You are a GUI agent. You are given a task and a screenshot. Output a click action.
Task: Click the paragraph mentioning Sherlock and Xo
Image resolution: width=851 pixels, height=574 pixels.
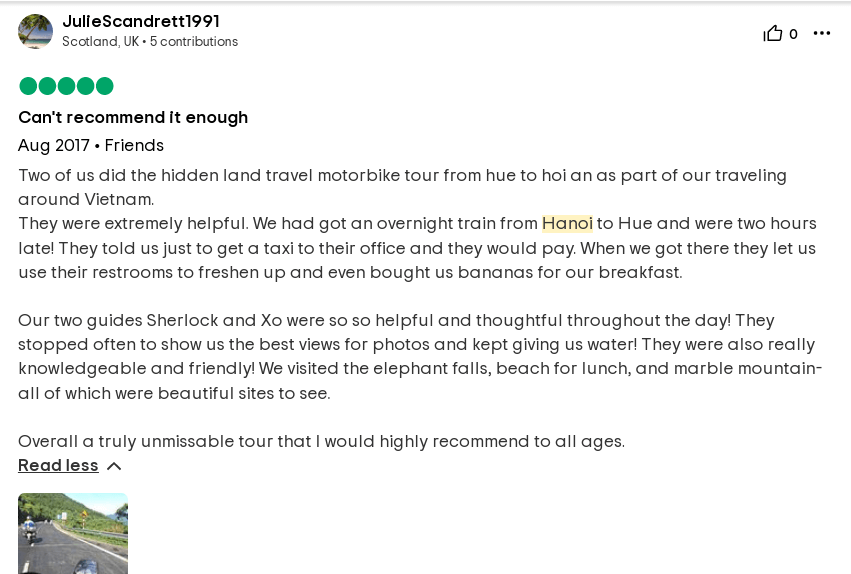pyautogui.click(x=420, y=356)
